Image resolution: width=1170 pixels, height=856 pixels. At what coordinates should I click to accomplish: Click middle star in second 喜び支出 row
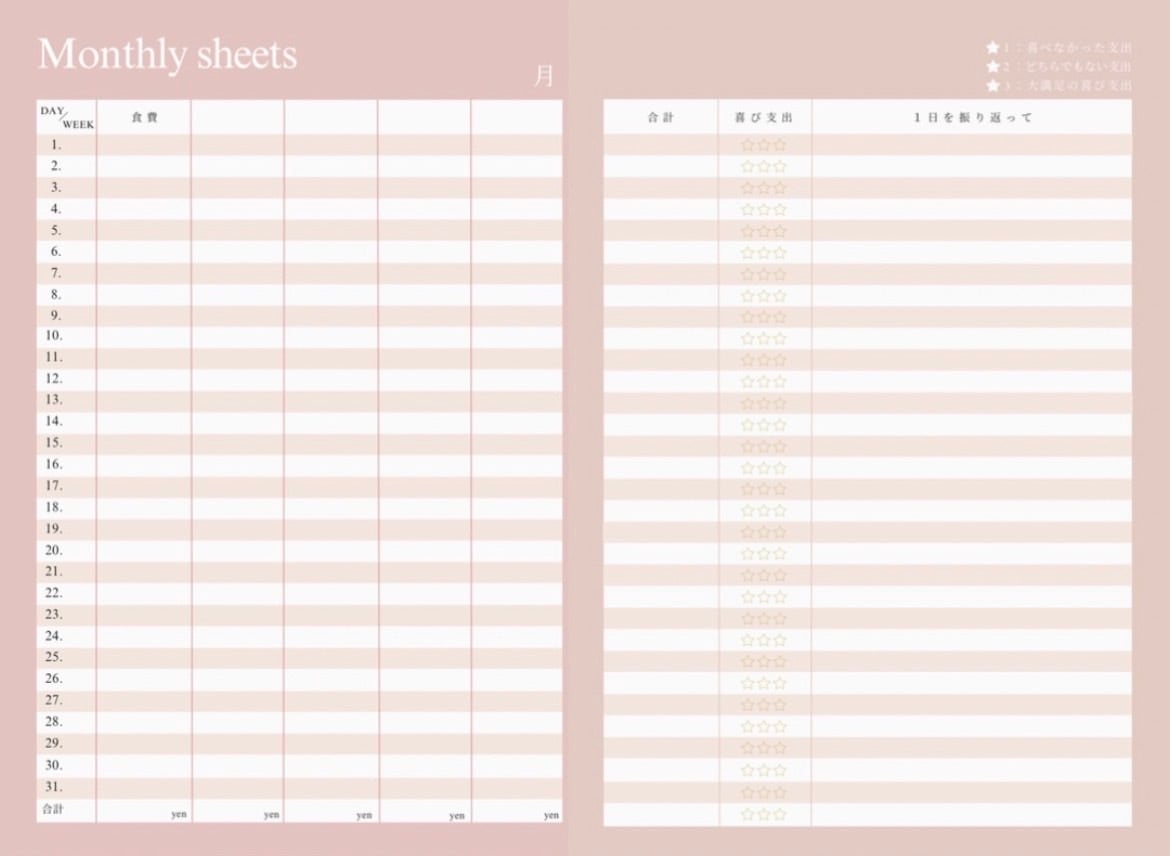764,166
